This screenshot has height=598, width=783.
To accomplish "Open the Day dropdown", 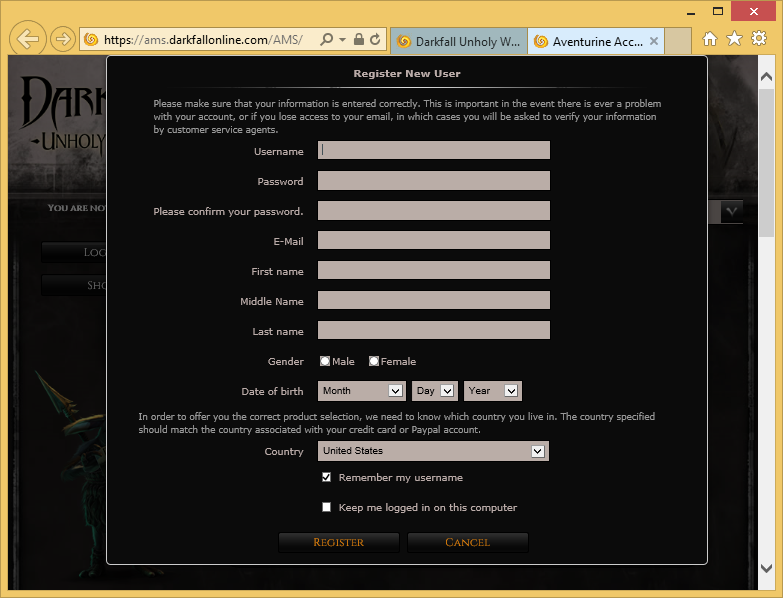I will (x=434, y=391).
